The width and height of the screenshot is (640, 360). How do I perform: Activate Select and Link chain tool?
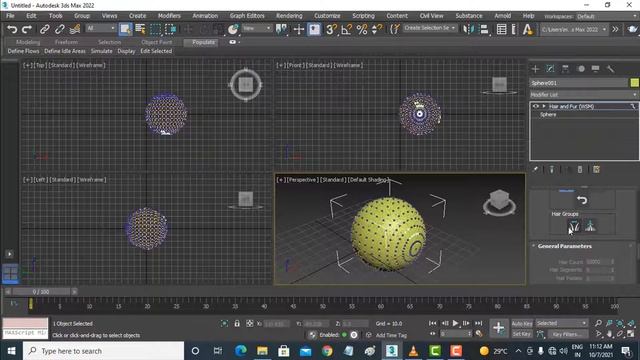coord(44,29)
